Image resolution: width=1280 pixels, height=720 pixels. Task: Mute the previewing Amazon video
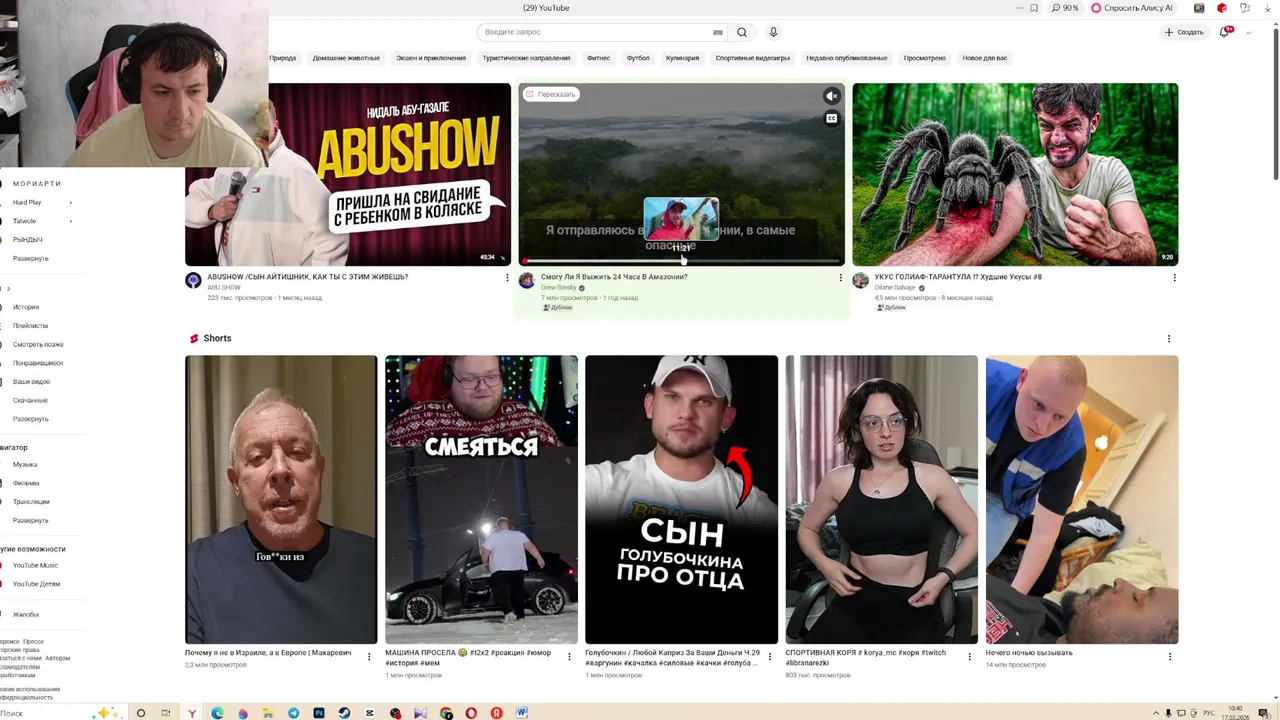(x=831, y=96)
